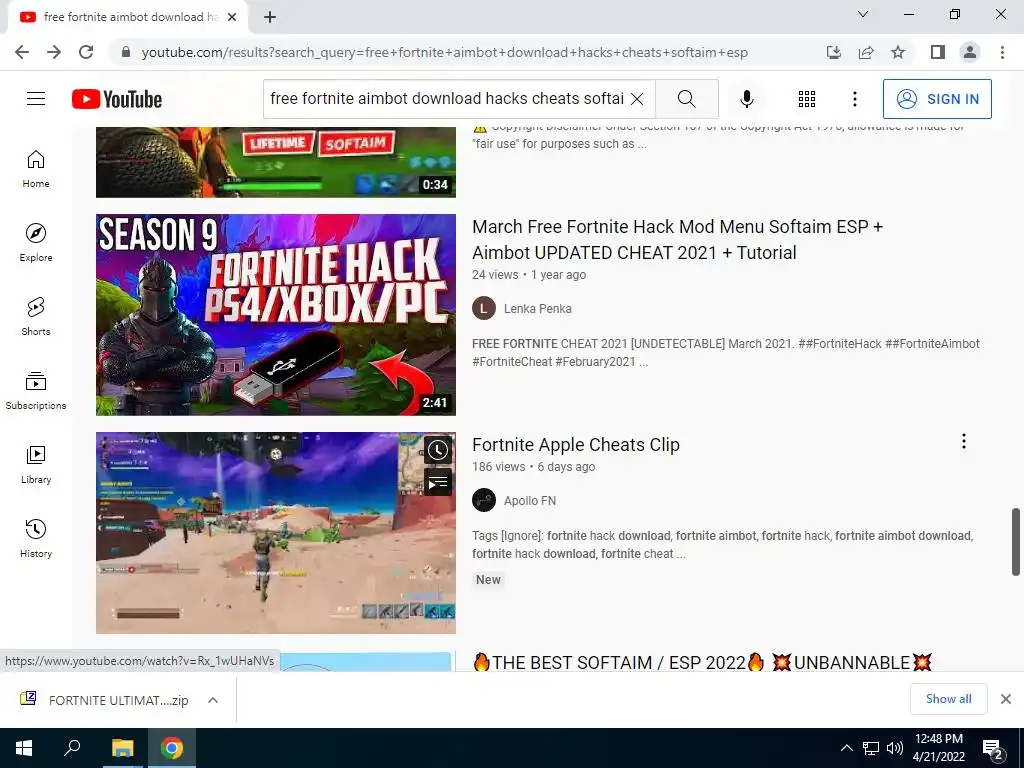This screenshot has width=1024, height=768.
Task: Toggle the Chrome side panel icon
Action: [x=938, y=52]
